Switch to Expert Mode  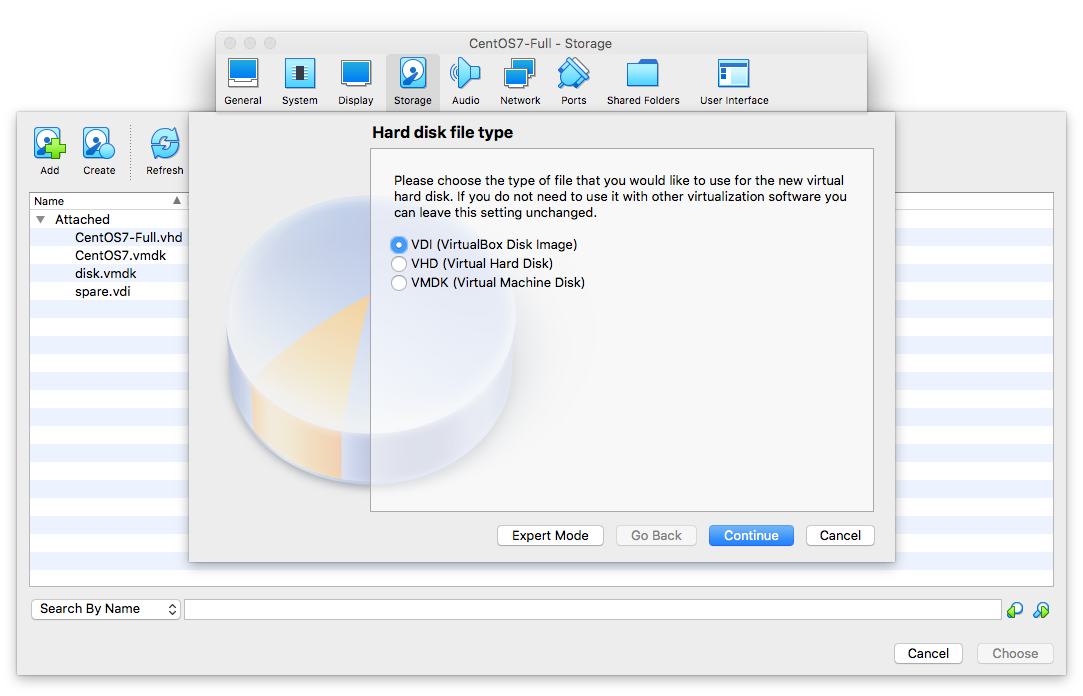click(x=550, y=536)
